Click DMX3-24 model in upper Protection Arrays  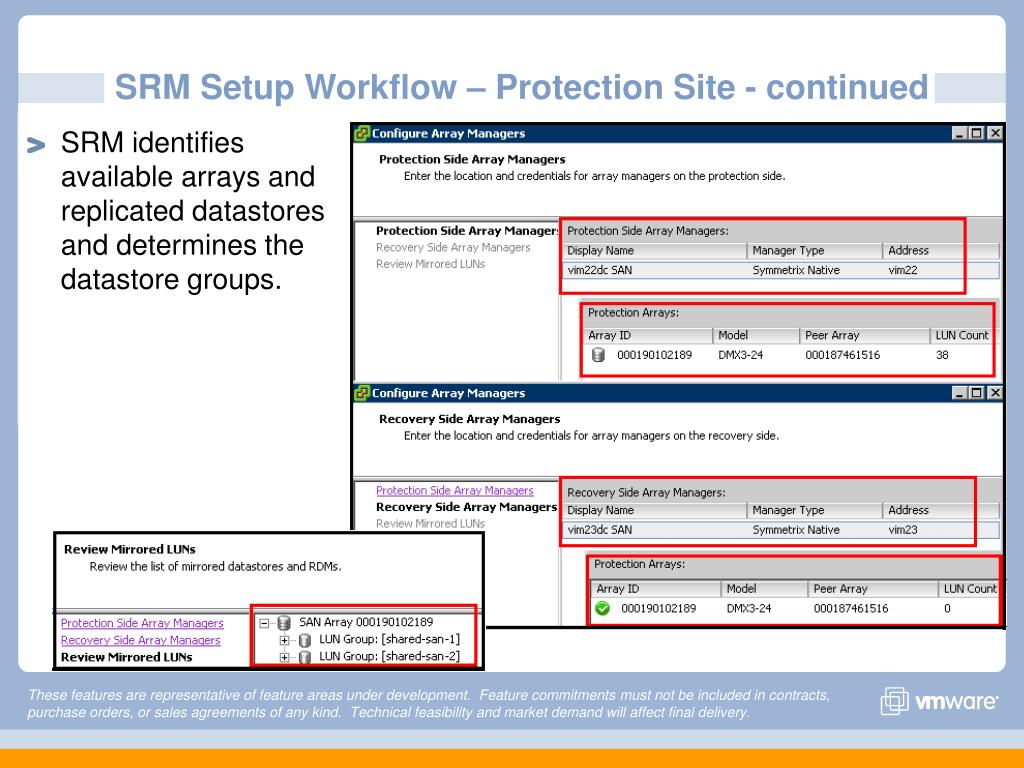[x=741, y=355]
